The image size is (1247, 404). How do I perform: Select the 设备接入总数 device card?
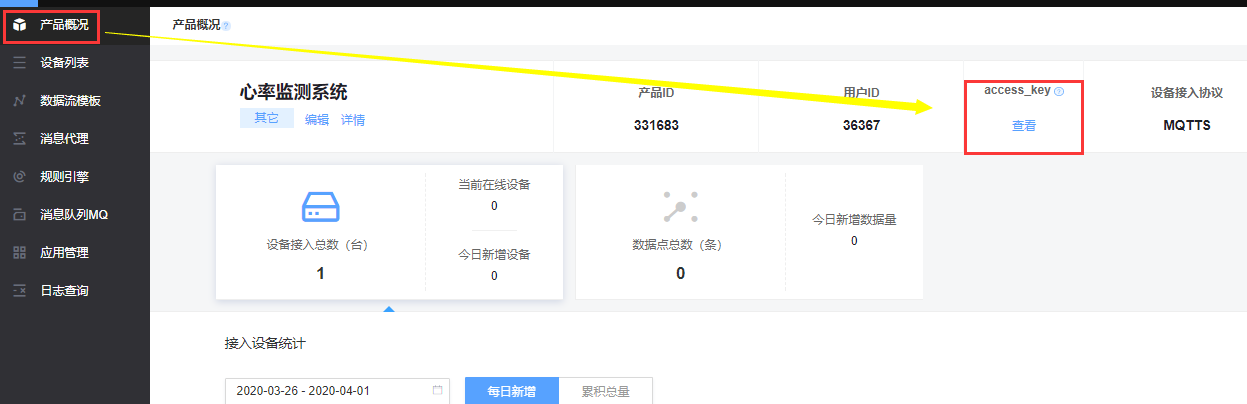click(389, 232)
